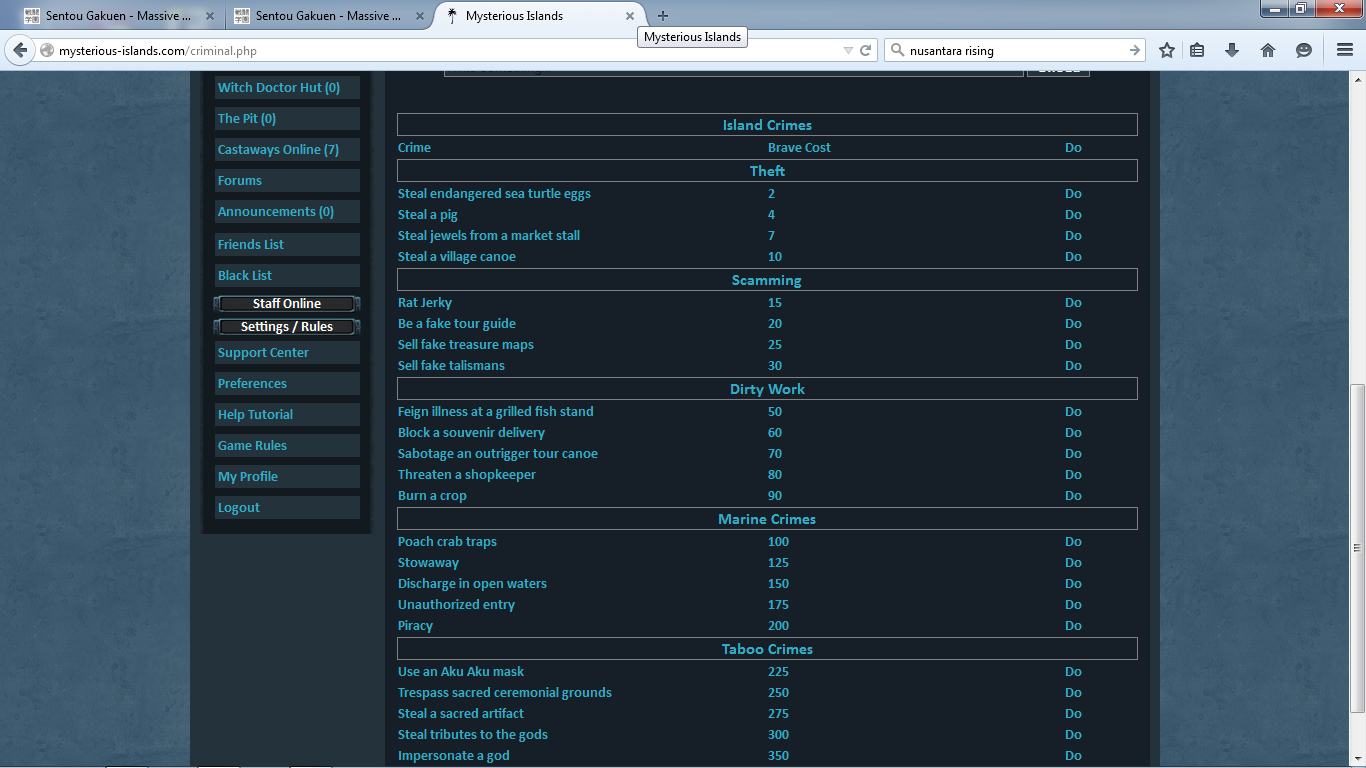Screen dimensions: 1366x768
Task: Click the scrollbar down arrow
Action: point(1357,759)
